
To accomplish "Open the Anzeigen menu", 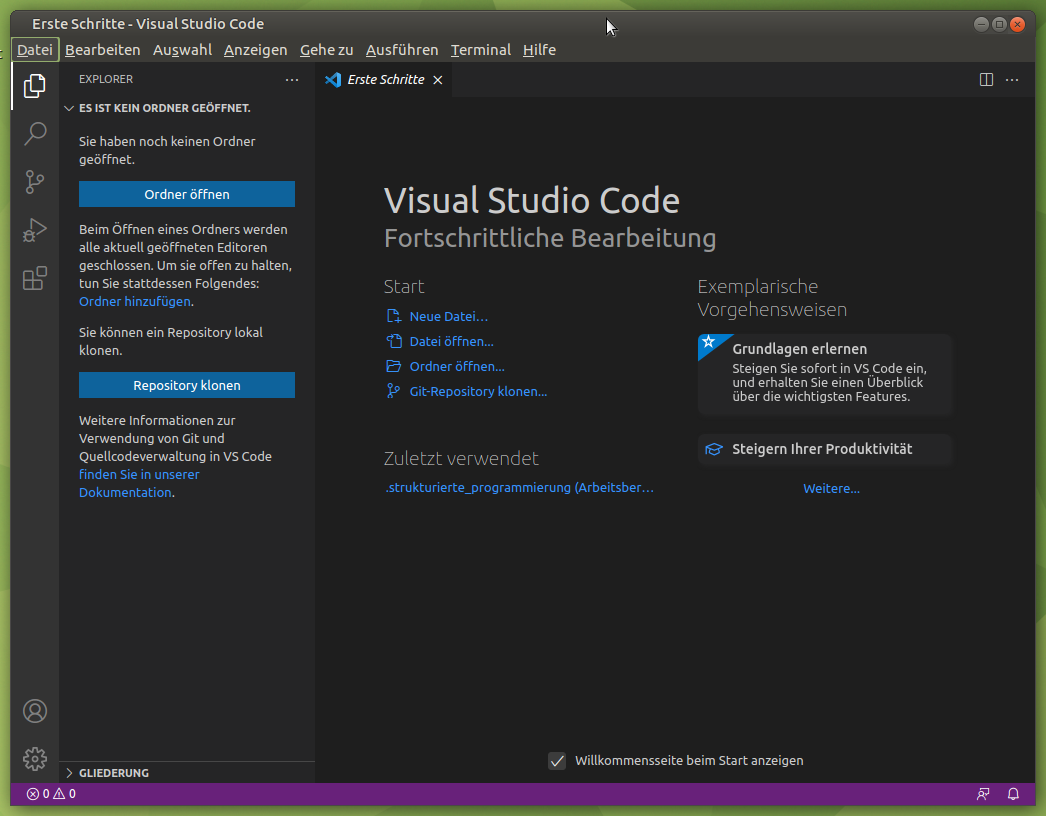I will (x=255, y=50).
